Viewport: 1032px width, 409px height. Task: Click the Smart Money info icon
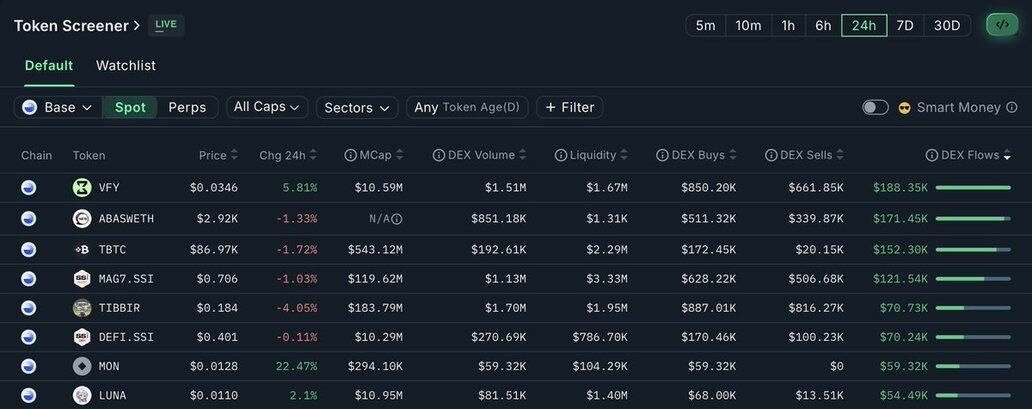click(x=1012, y=107)
